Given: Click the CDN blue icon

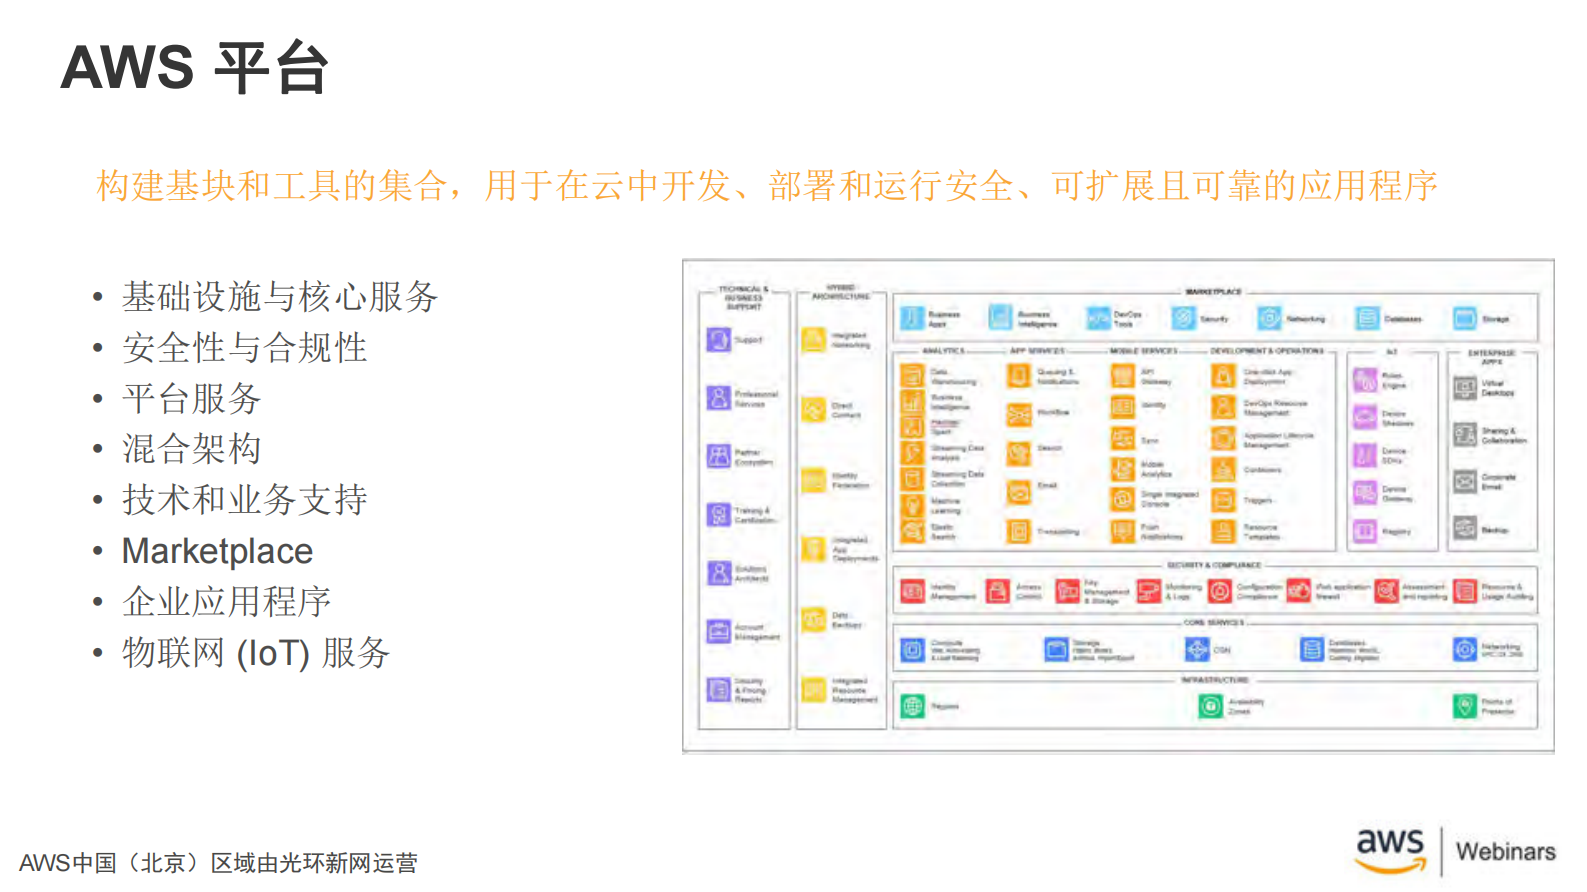Looking at the screenshot, I should click(x=1197, y=650).
